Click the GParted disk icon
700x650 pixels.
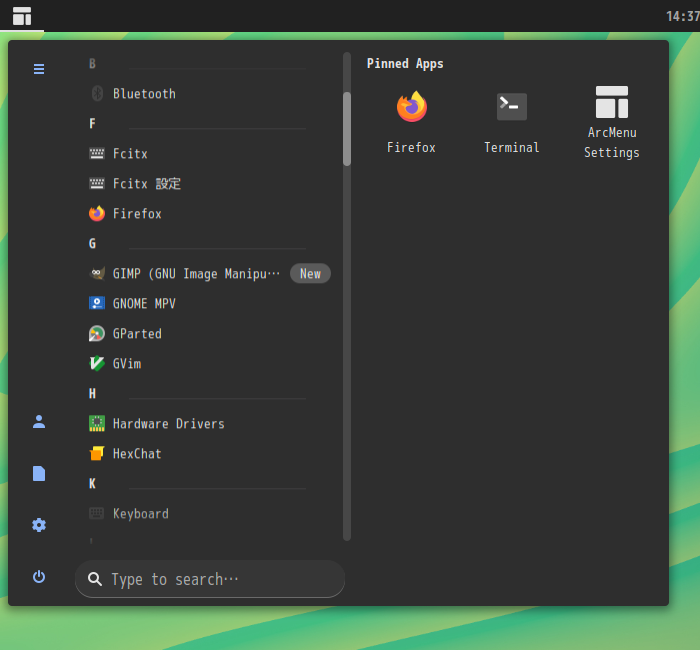point(97,333)
